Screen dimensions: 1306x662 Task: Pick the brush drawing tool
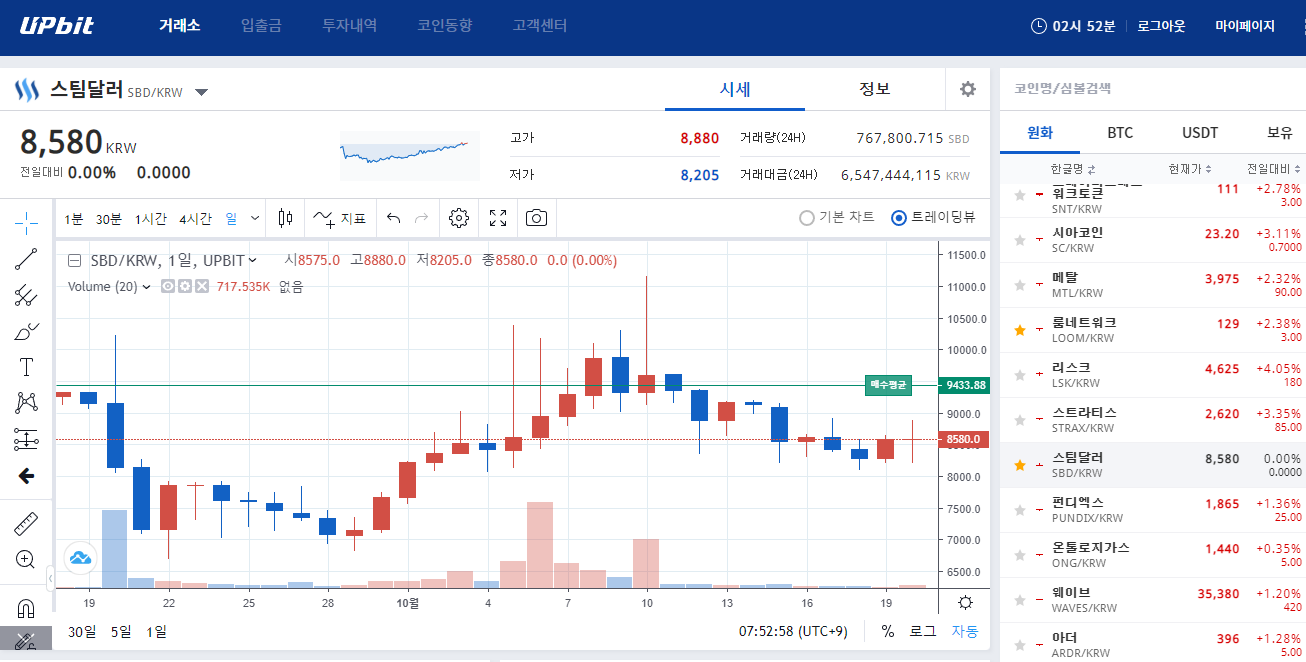coord(26,331)
